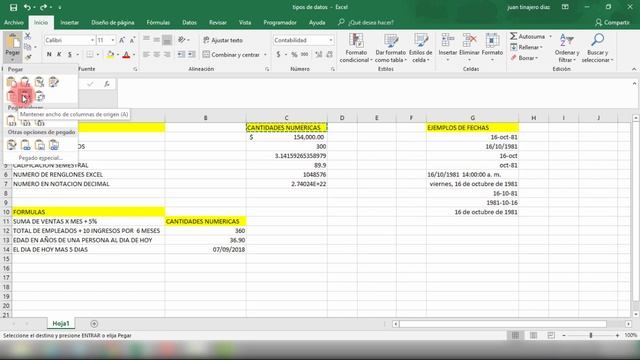
Task: Open the font size dropdown
Action: [x=113, y=40]
